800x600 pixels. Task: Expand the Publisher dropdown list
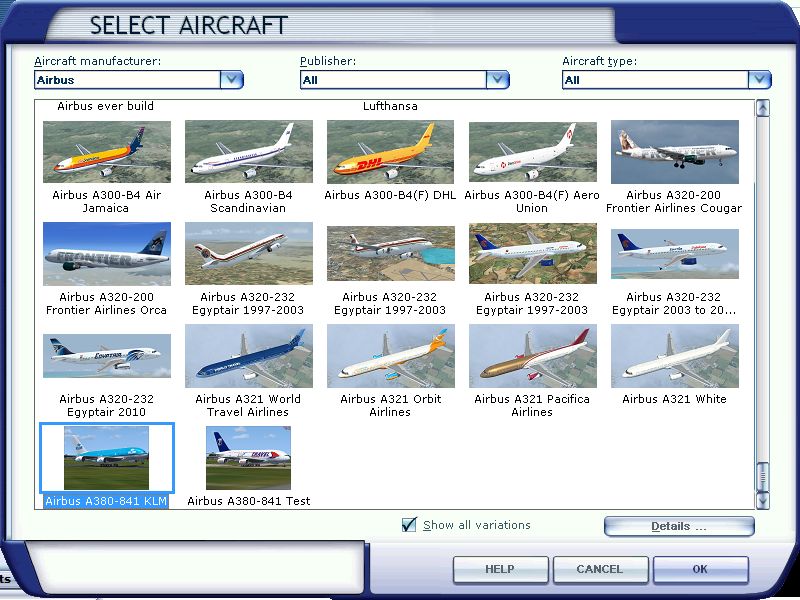coord(498,80)
